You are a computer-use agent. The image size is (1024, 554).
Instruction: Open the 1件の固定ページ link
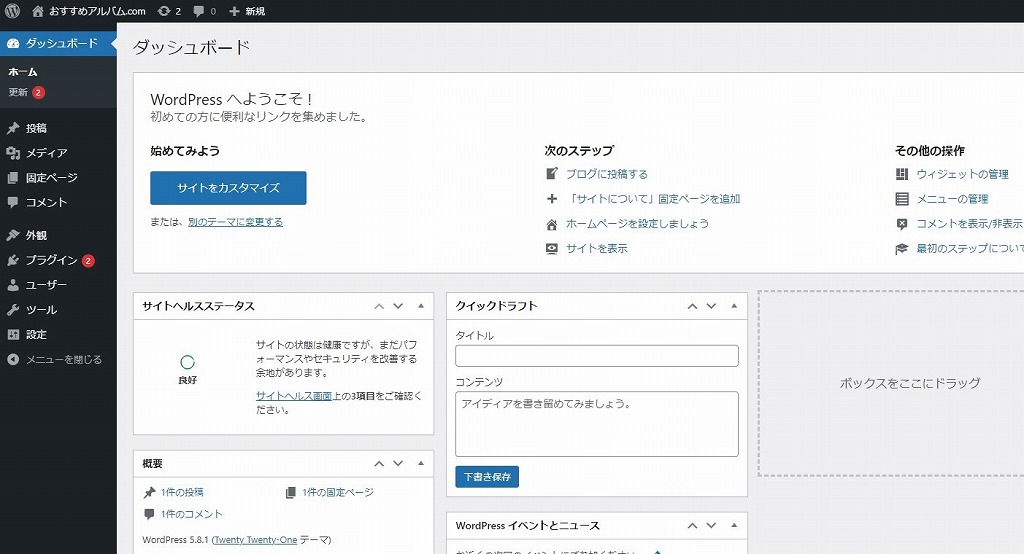338,492
